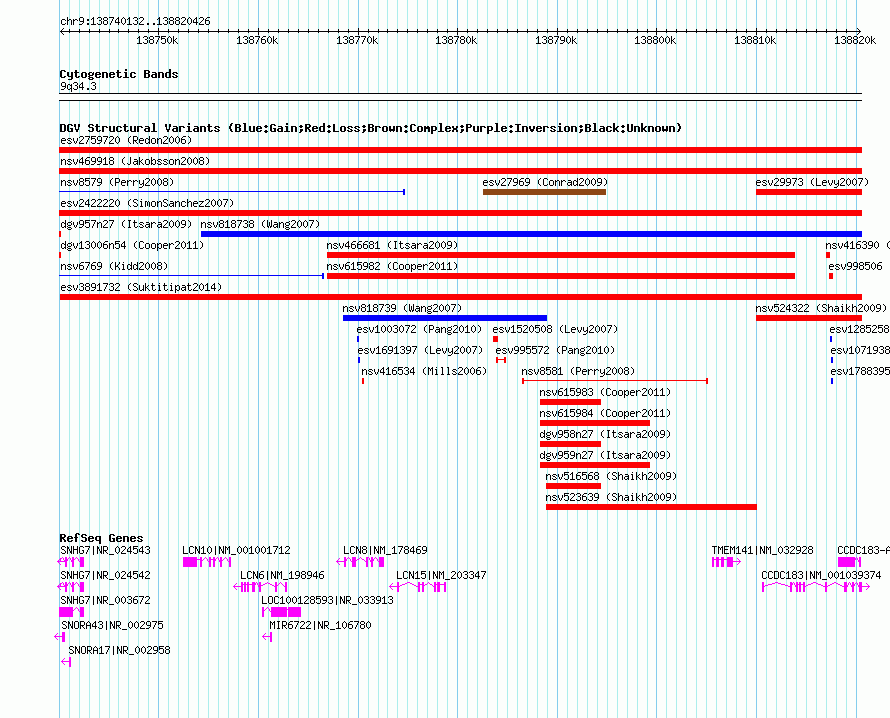This screenshot has height=718, width=890.
Task: Click the SNHG7|NR_003672 gene glyph
Action: [72, 612]
